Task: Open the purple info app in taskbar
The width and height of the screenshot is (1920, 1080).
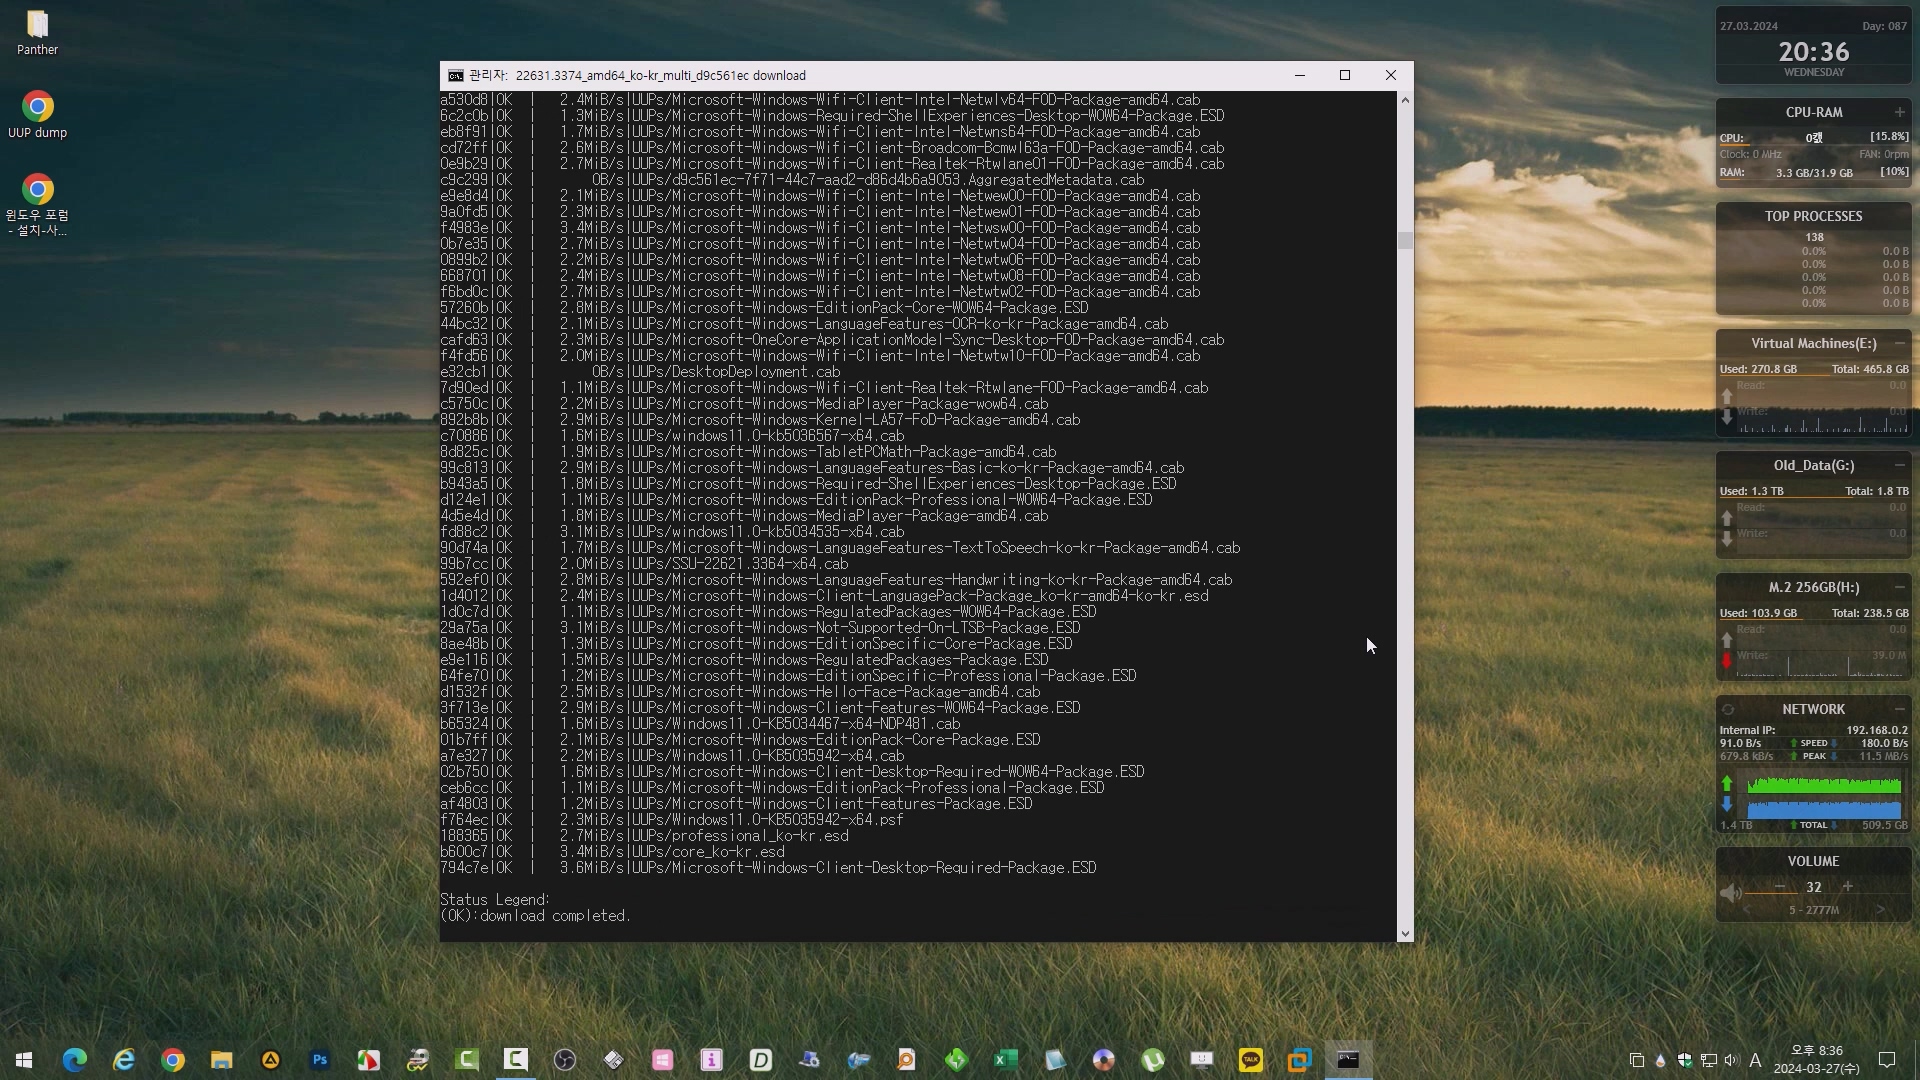Action: pos(712,1060)
